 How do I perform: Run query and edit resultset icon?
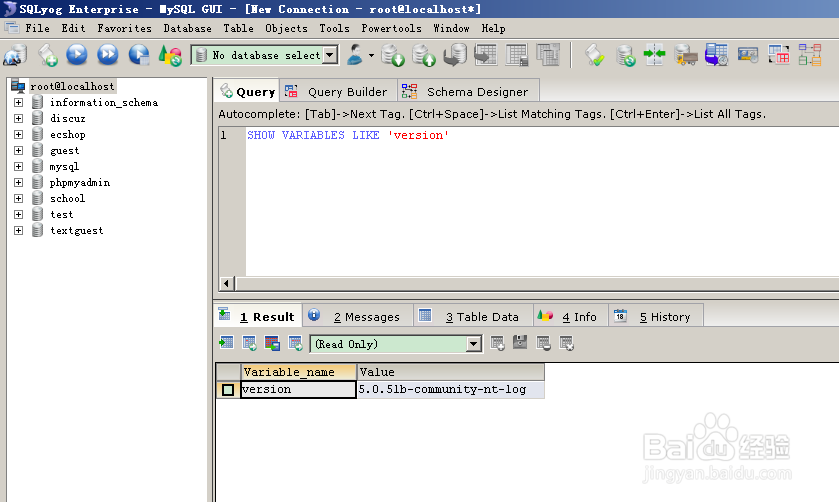[139, 55]
